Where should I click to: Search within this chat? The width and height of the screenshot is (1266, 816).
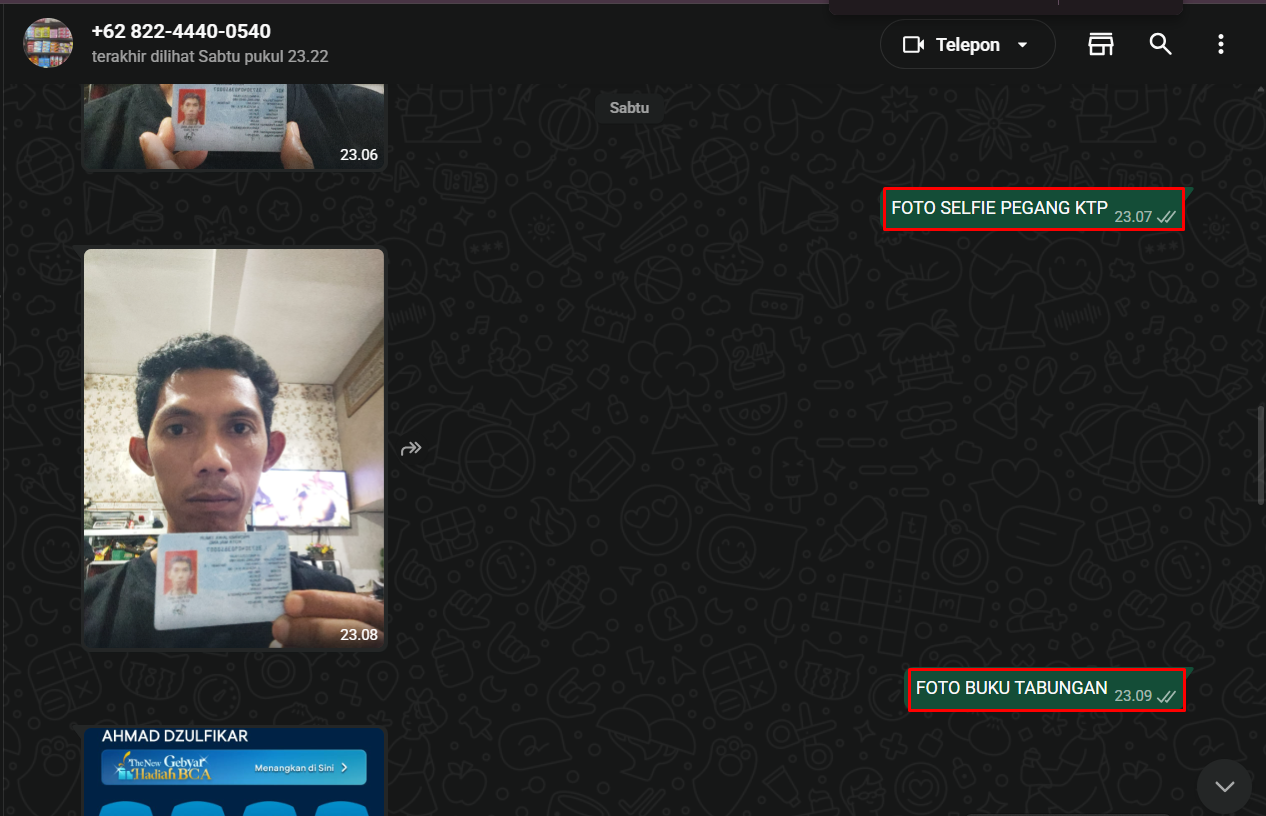[x=1160, y=44]
